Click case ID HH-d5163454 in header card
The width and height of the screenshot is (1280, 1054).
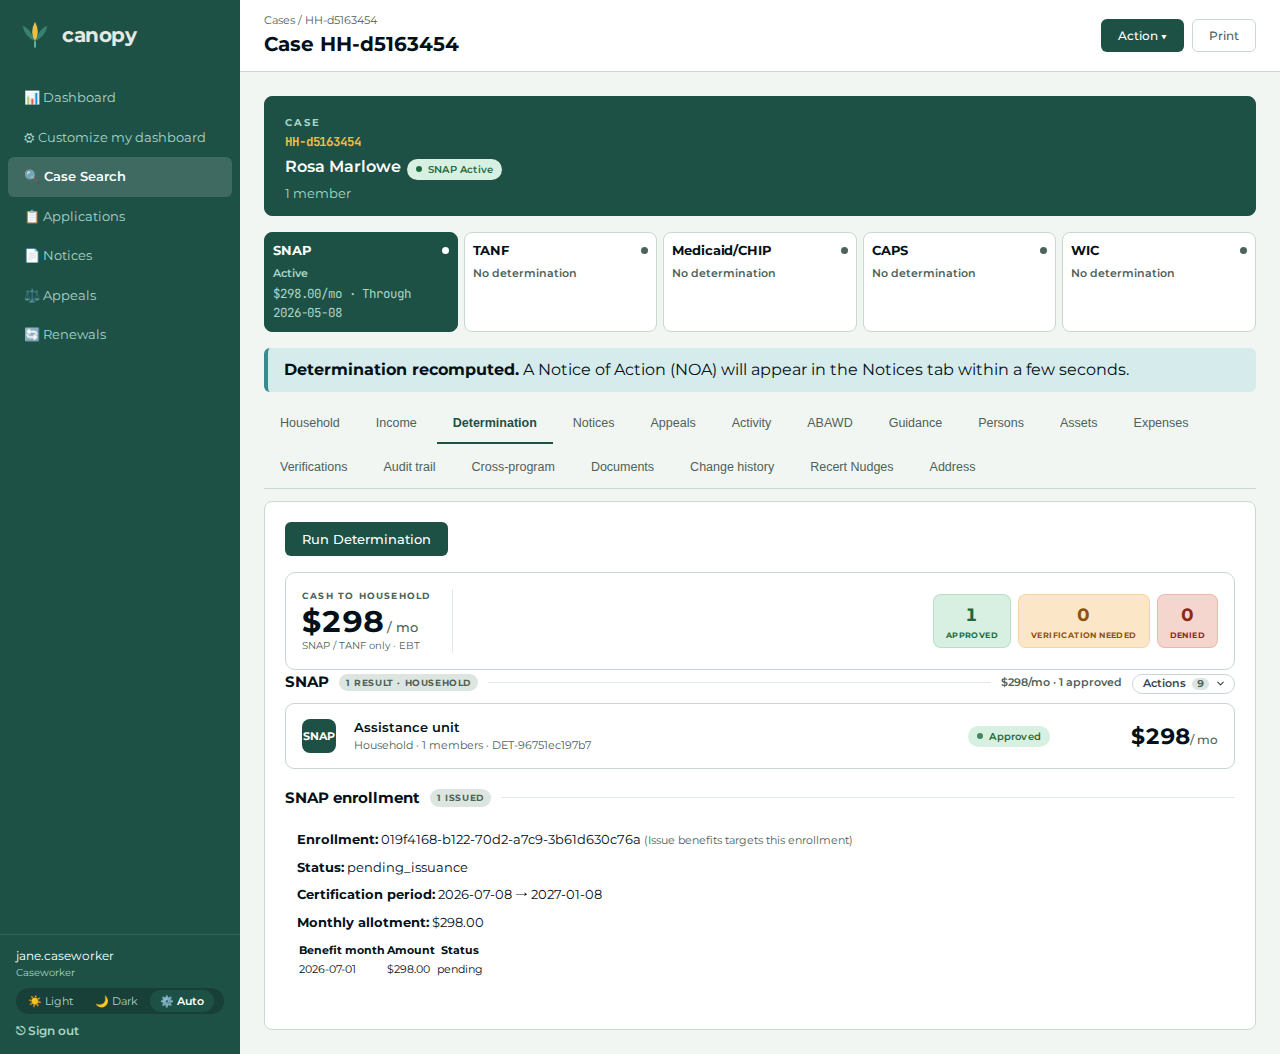[323, 142]
